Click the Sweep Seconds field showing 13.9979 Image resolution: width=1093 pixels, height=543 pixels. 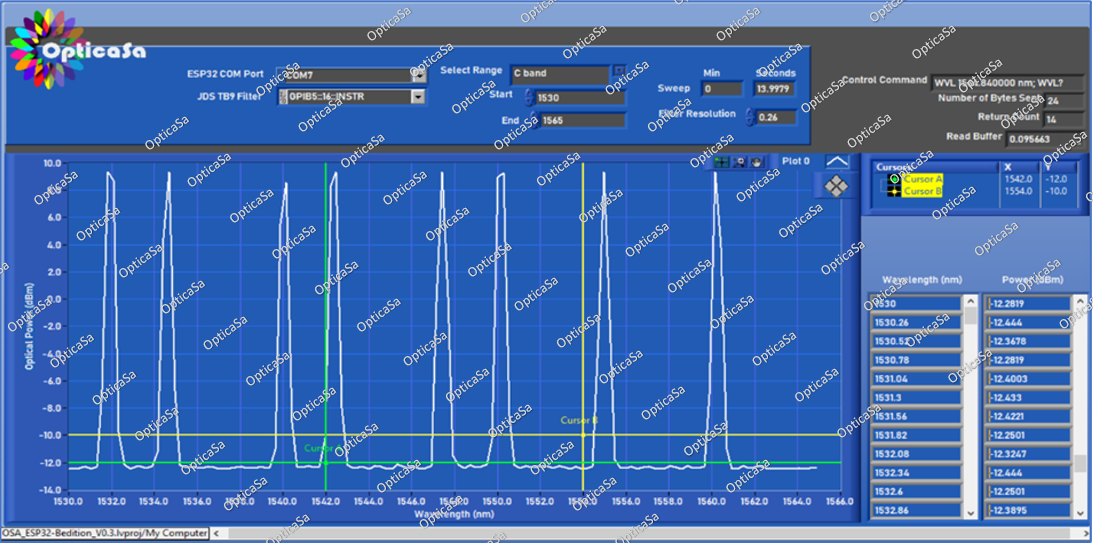[774, 89]
